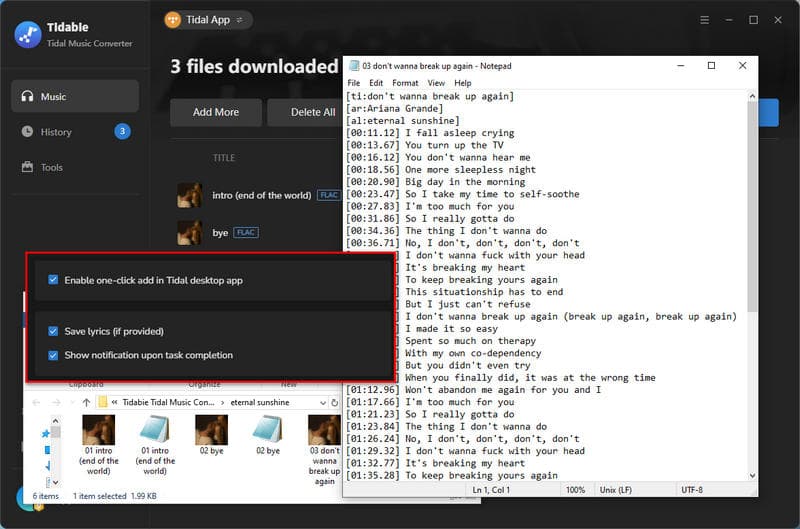Click the '6 items' status text

pos(45,496)
